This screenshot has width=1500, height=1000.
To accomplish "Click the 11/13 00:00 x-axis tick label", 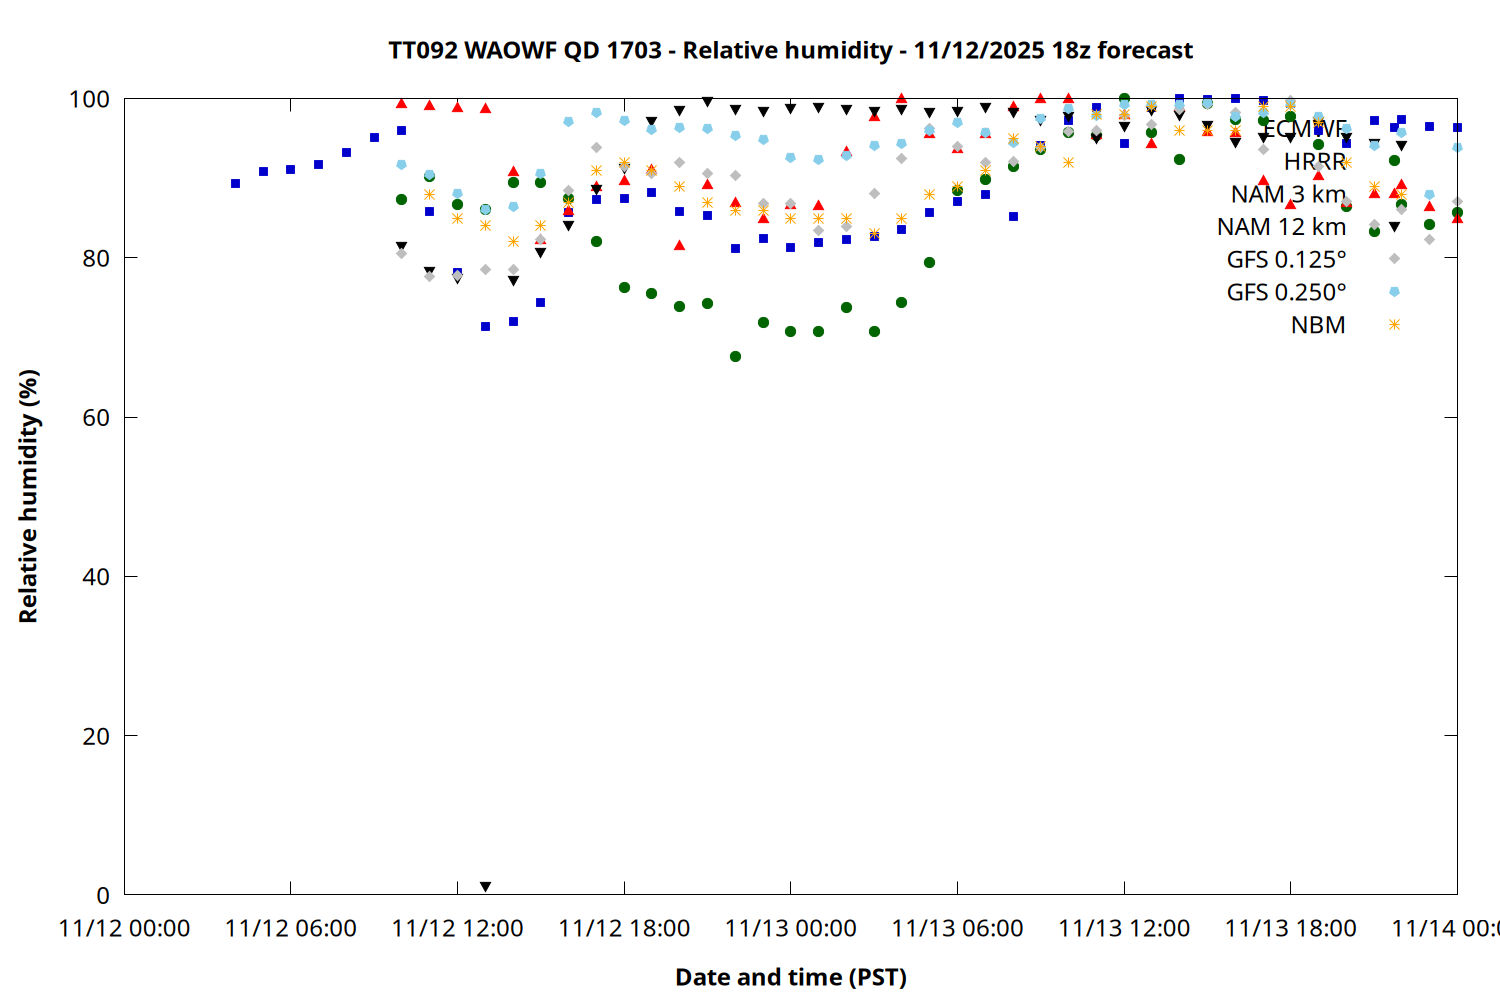I will [x=790, y=929].
